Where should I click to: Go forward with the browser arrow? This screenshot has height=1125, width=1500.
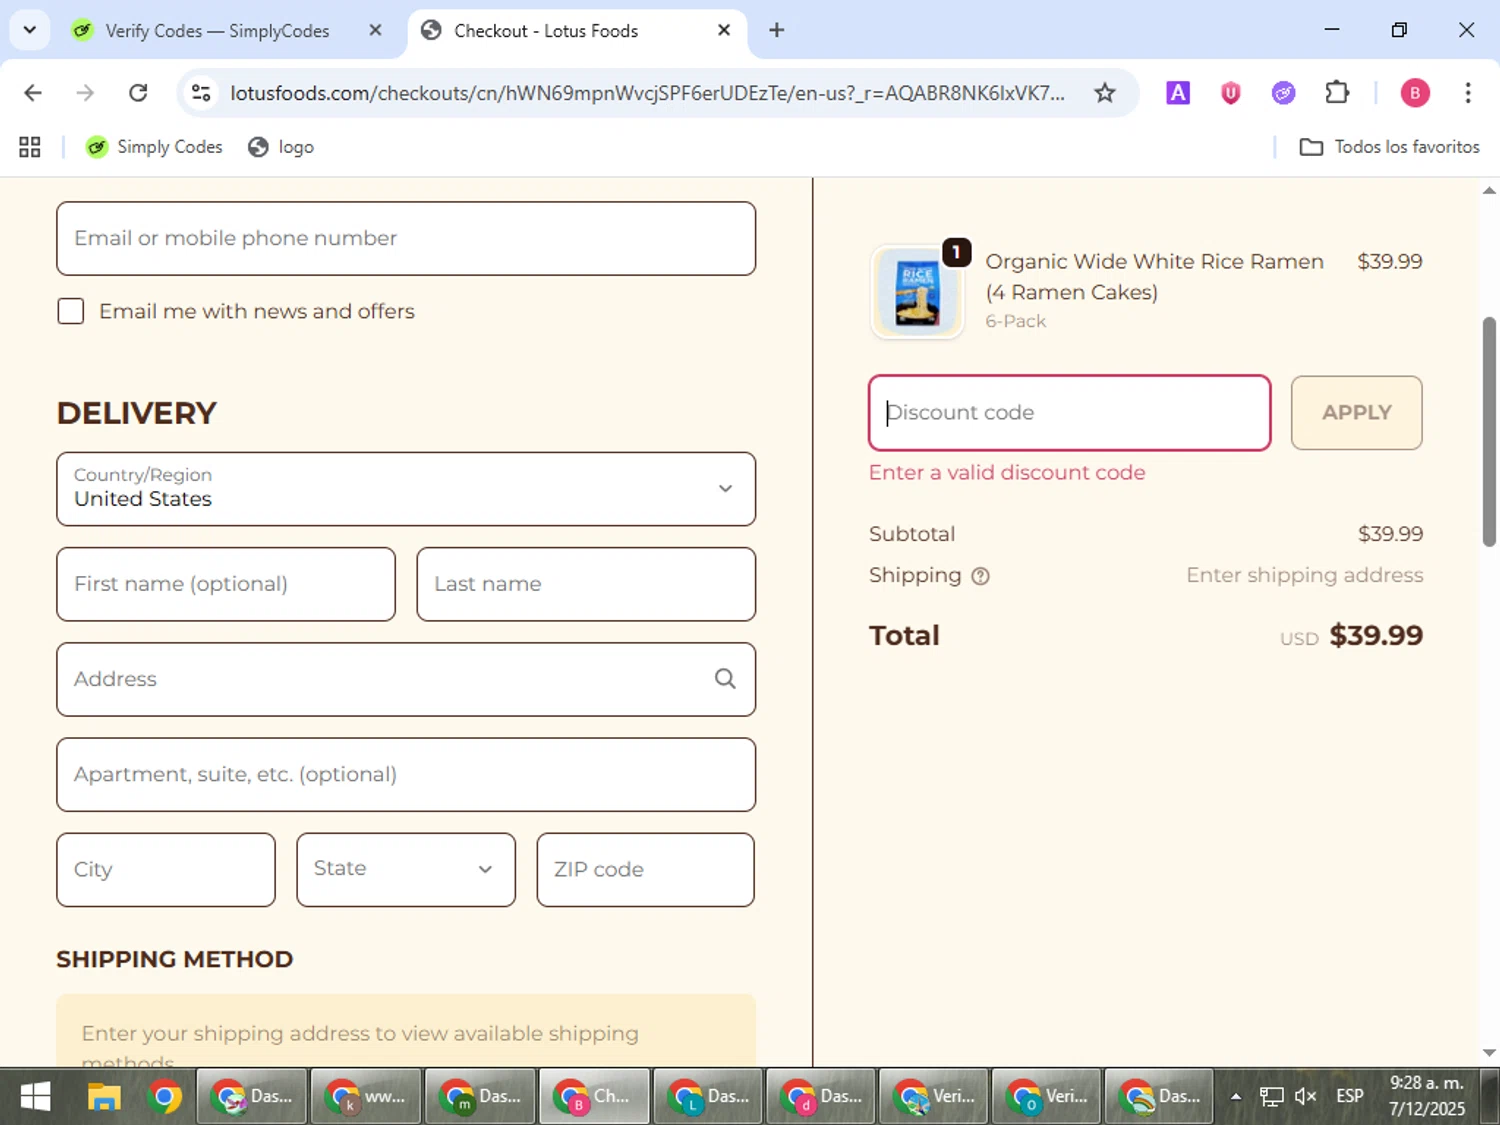(x=85, y=93)
